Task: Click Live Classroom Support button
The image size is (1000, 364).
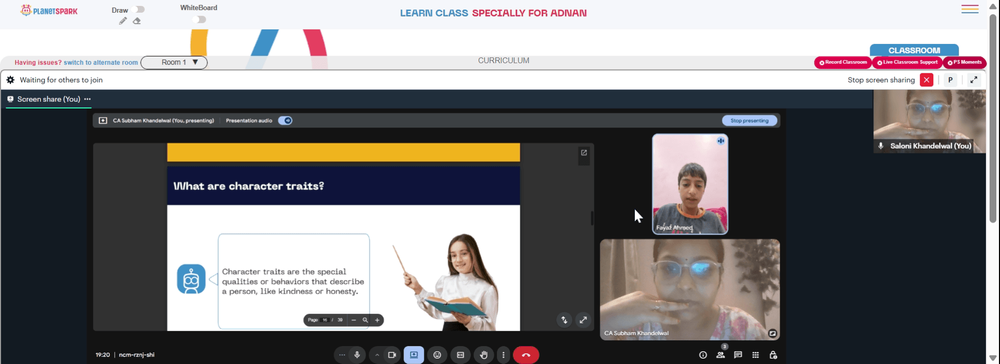Action: [x=907, y=62]
